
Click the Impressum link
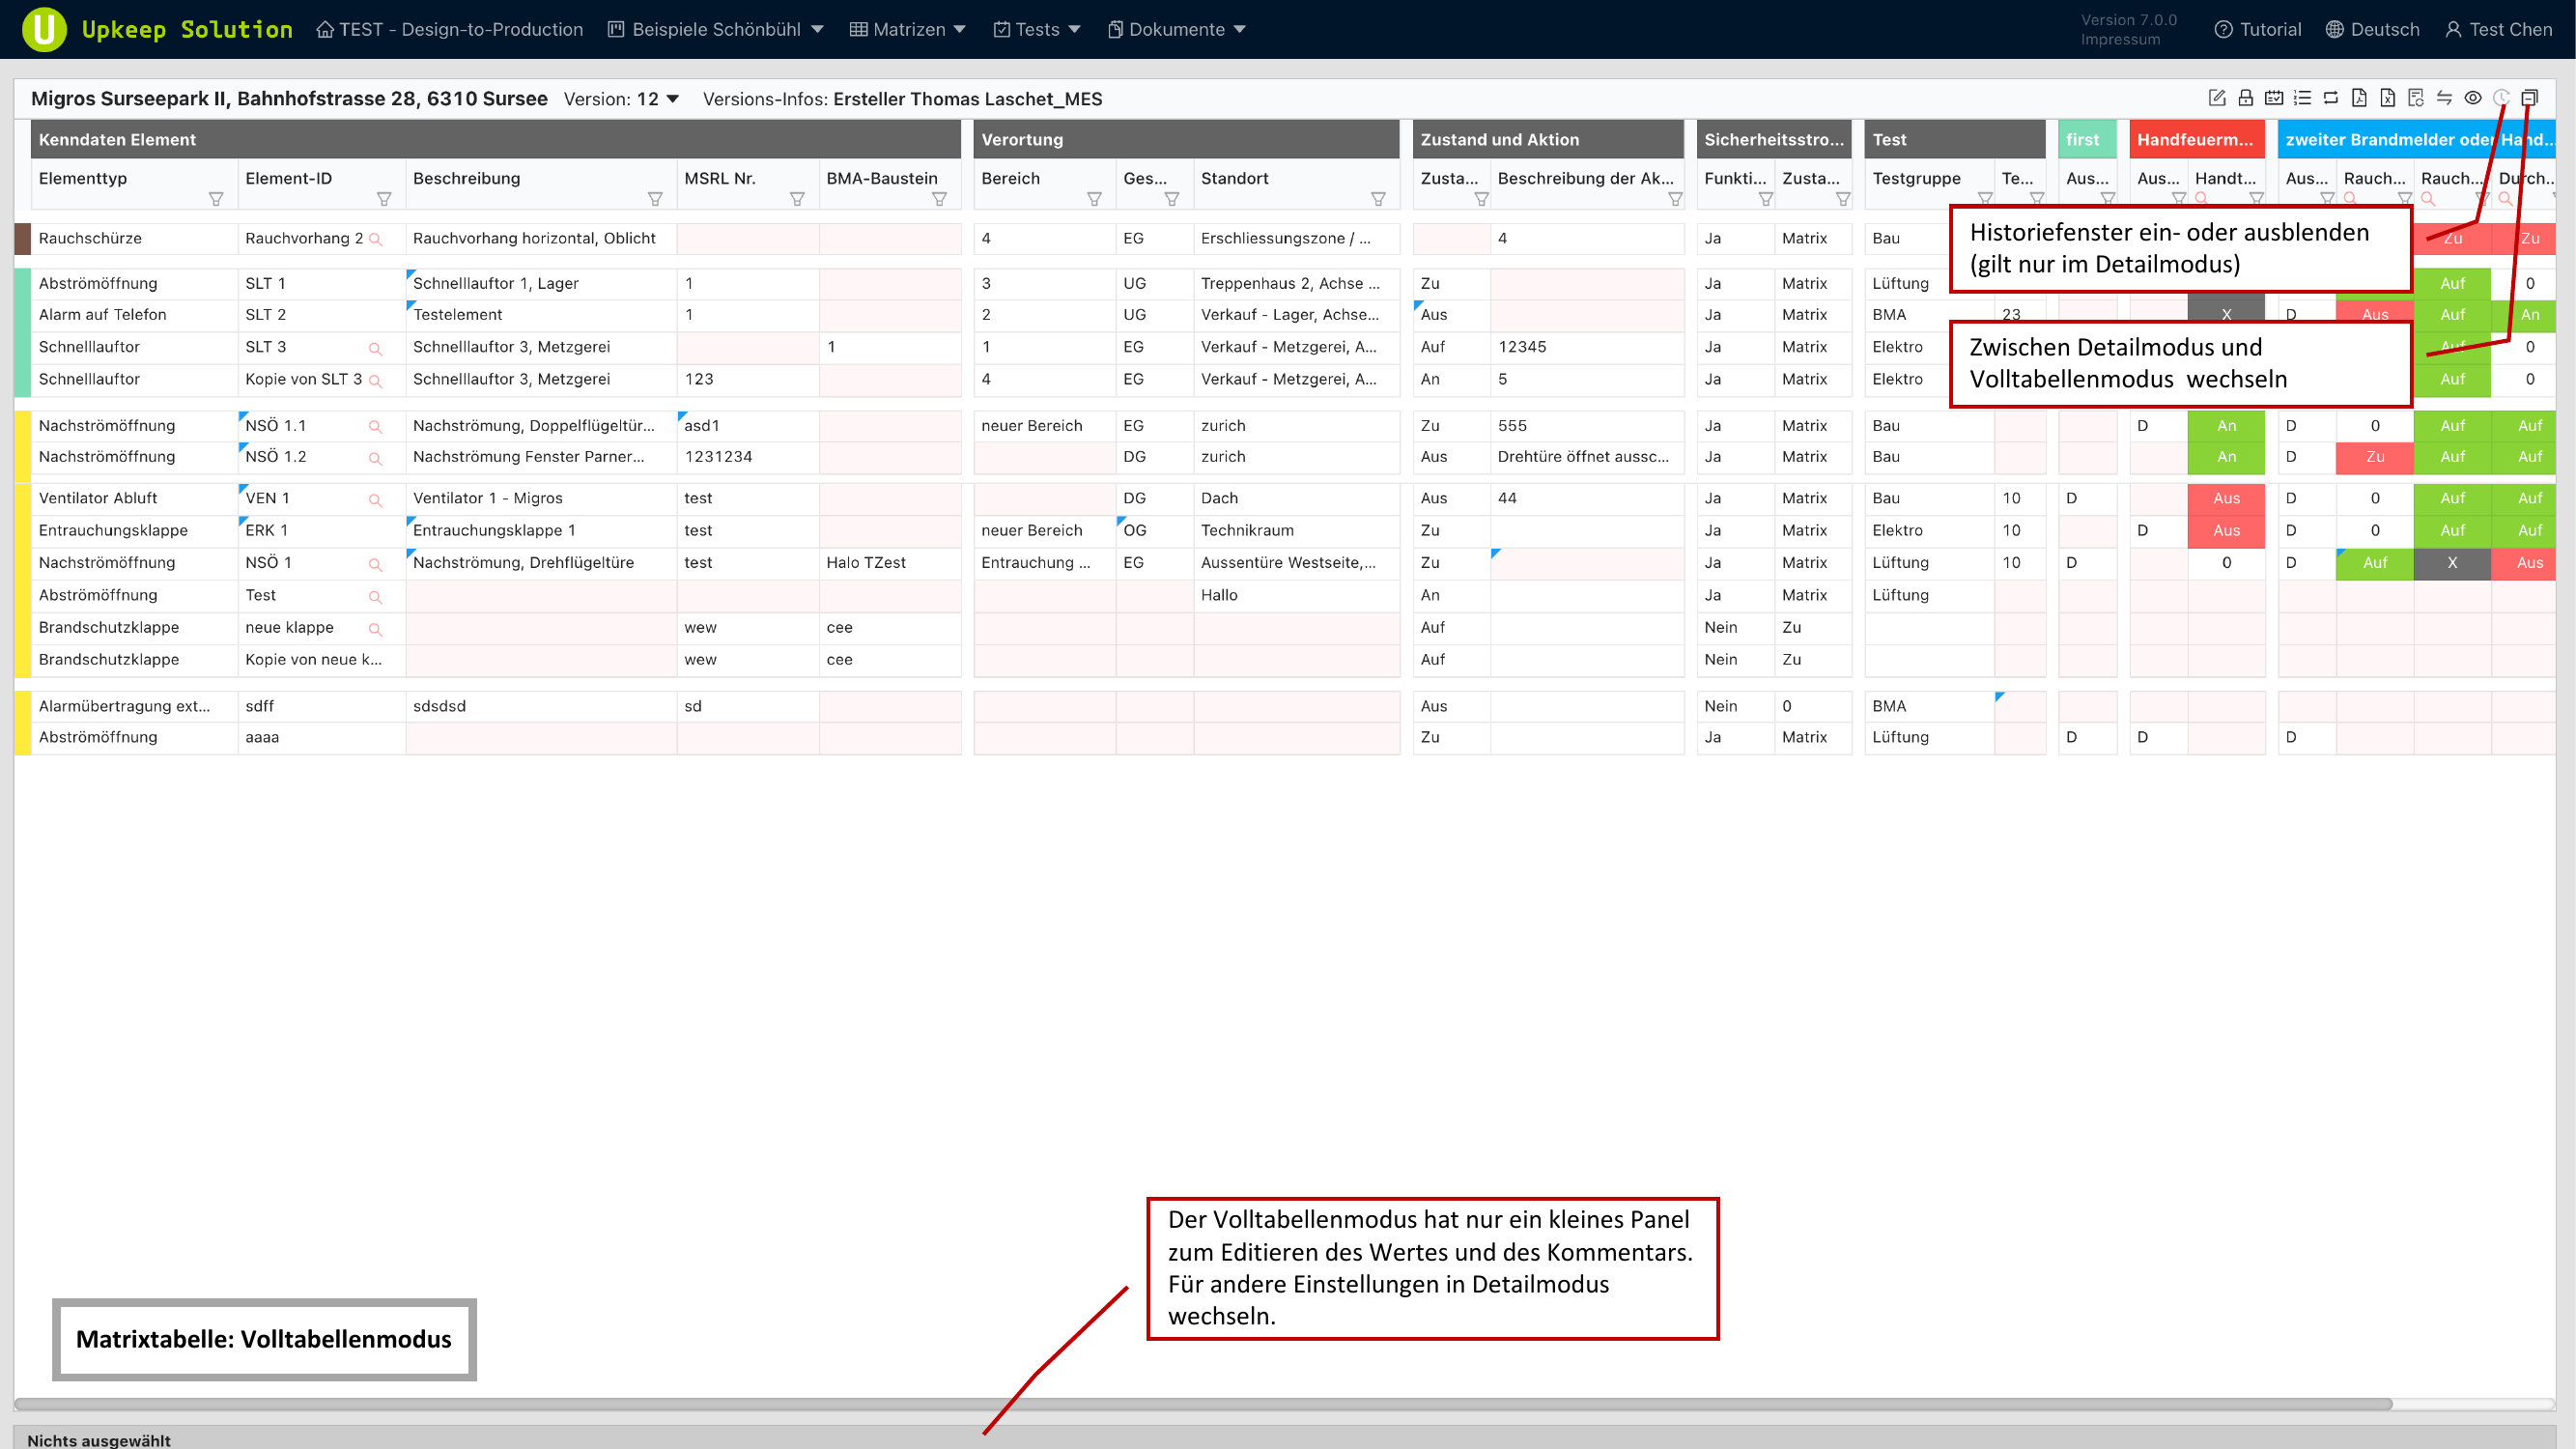pos(2120,40)
